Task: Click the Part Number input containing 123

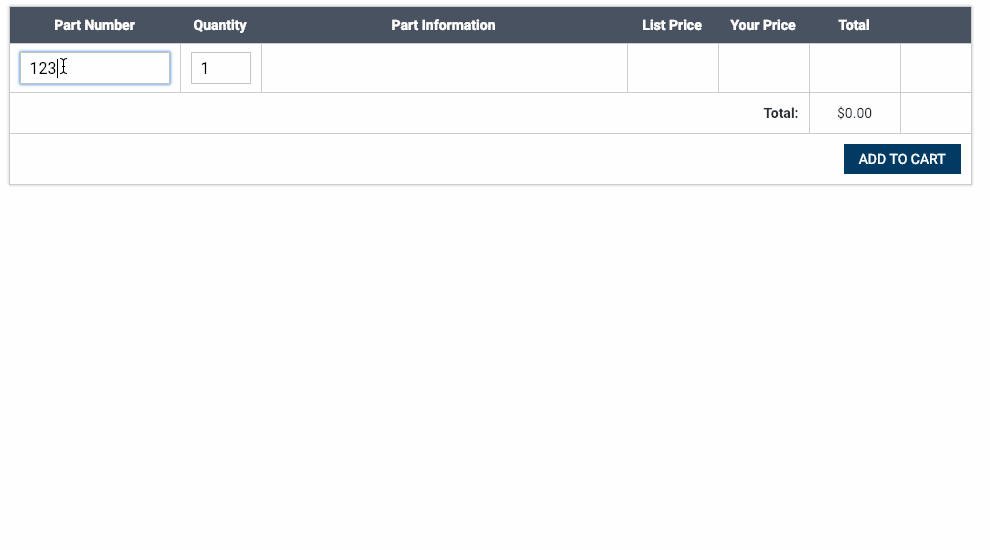Action: (95, 68)
